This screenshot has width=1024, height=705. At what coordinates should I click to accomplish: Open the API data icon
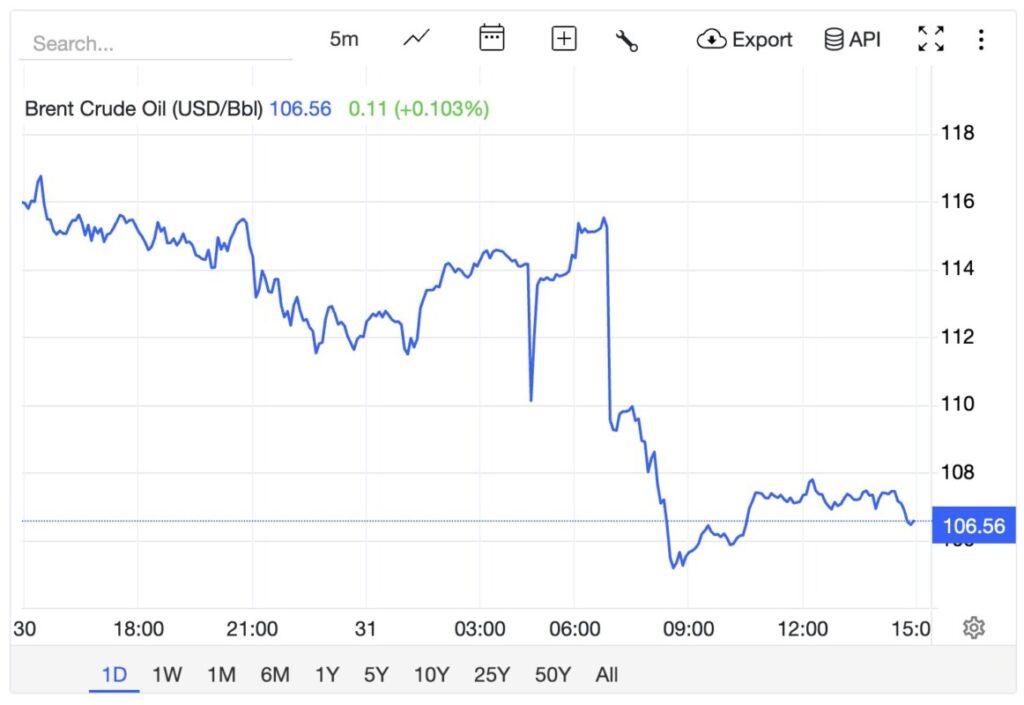coord(833,38)
